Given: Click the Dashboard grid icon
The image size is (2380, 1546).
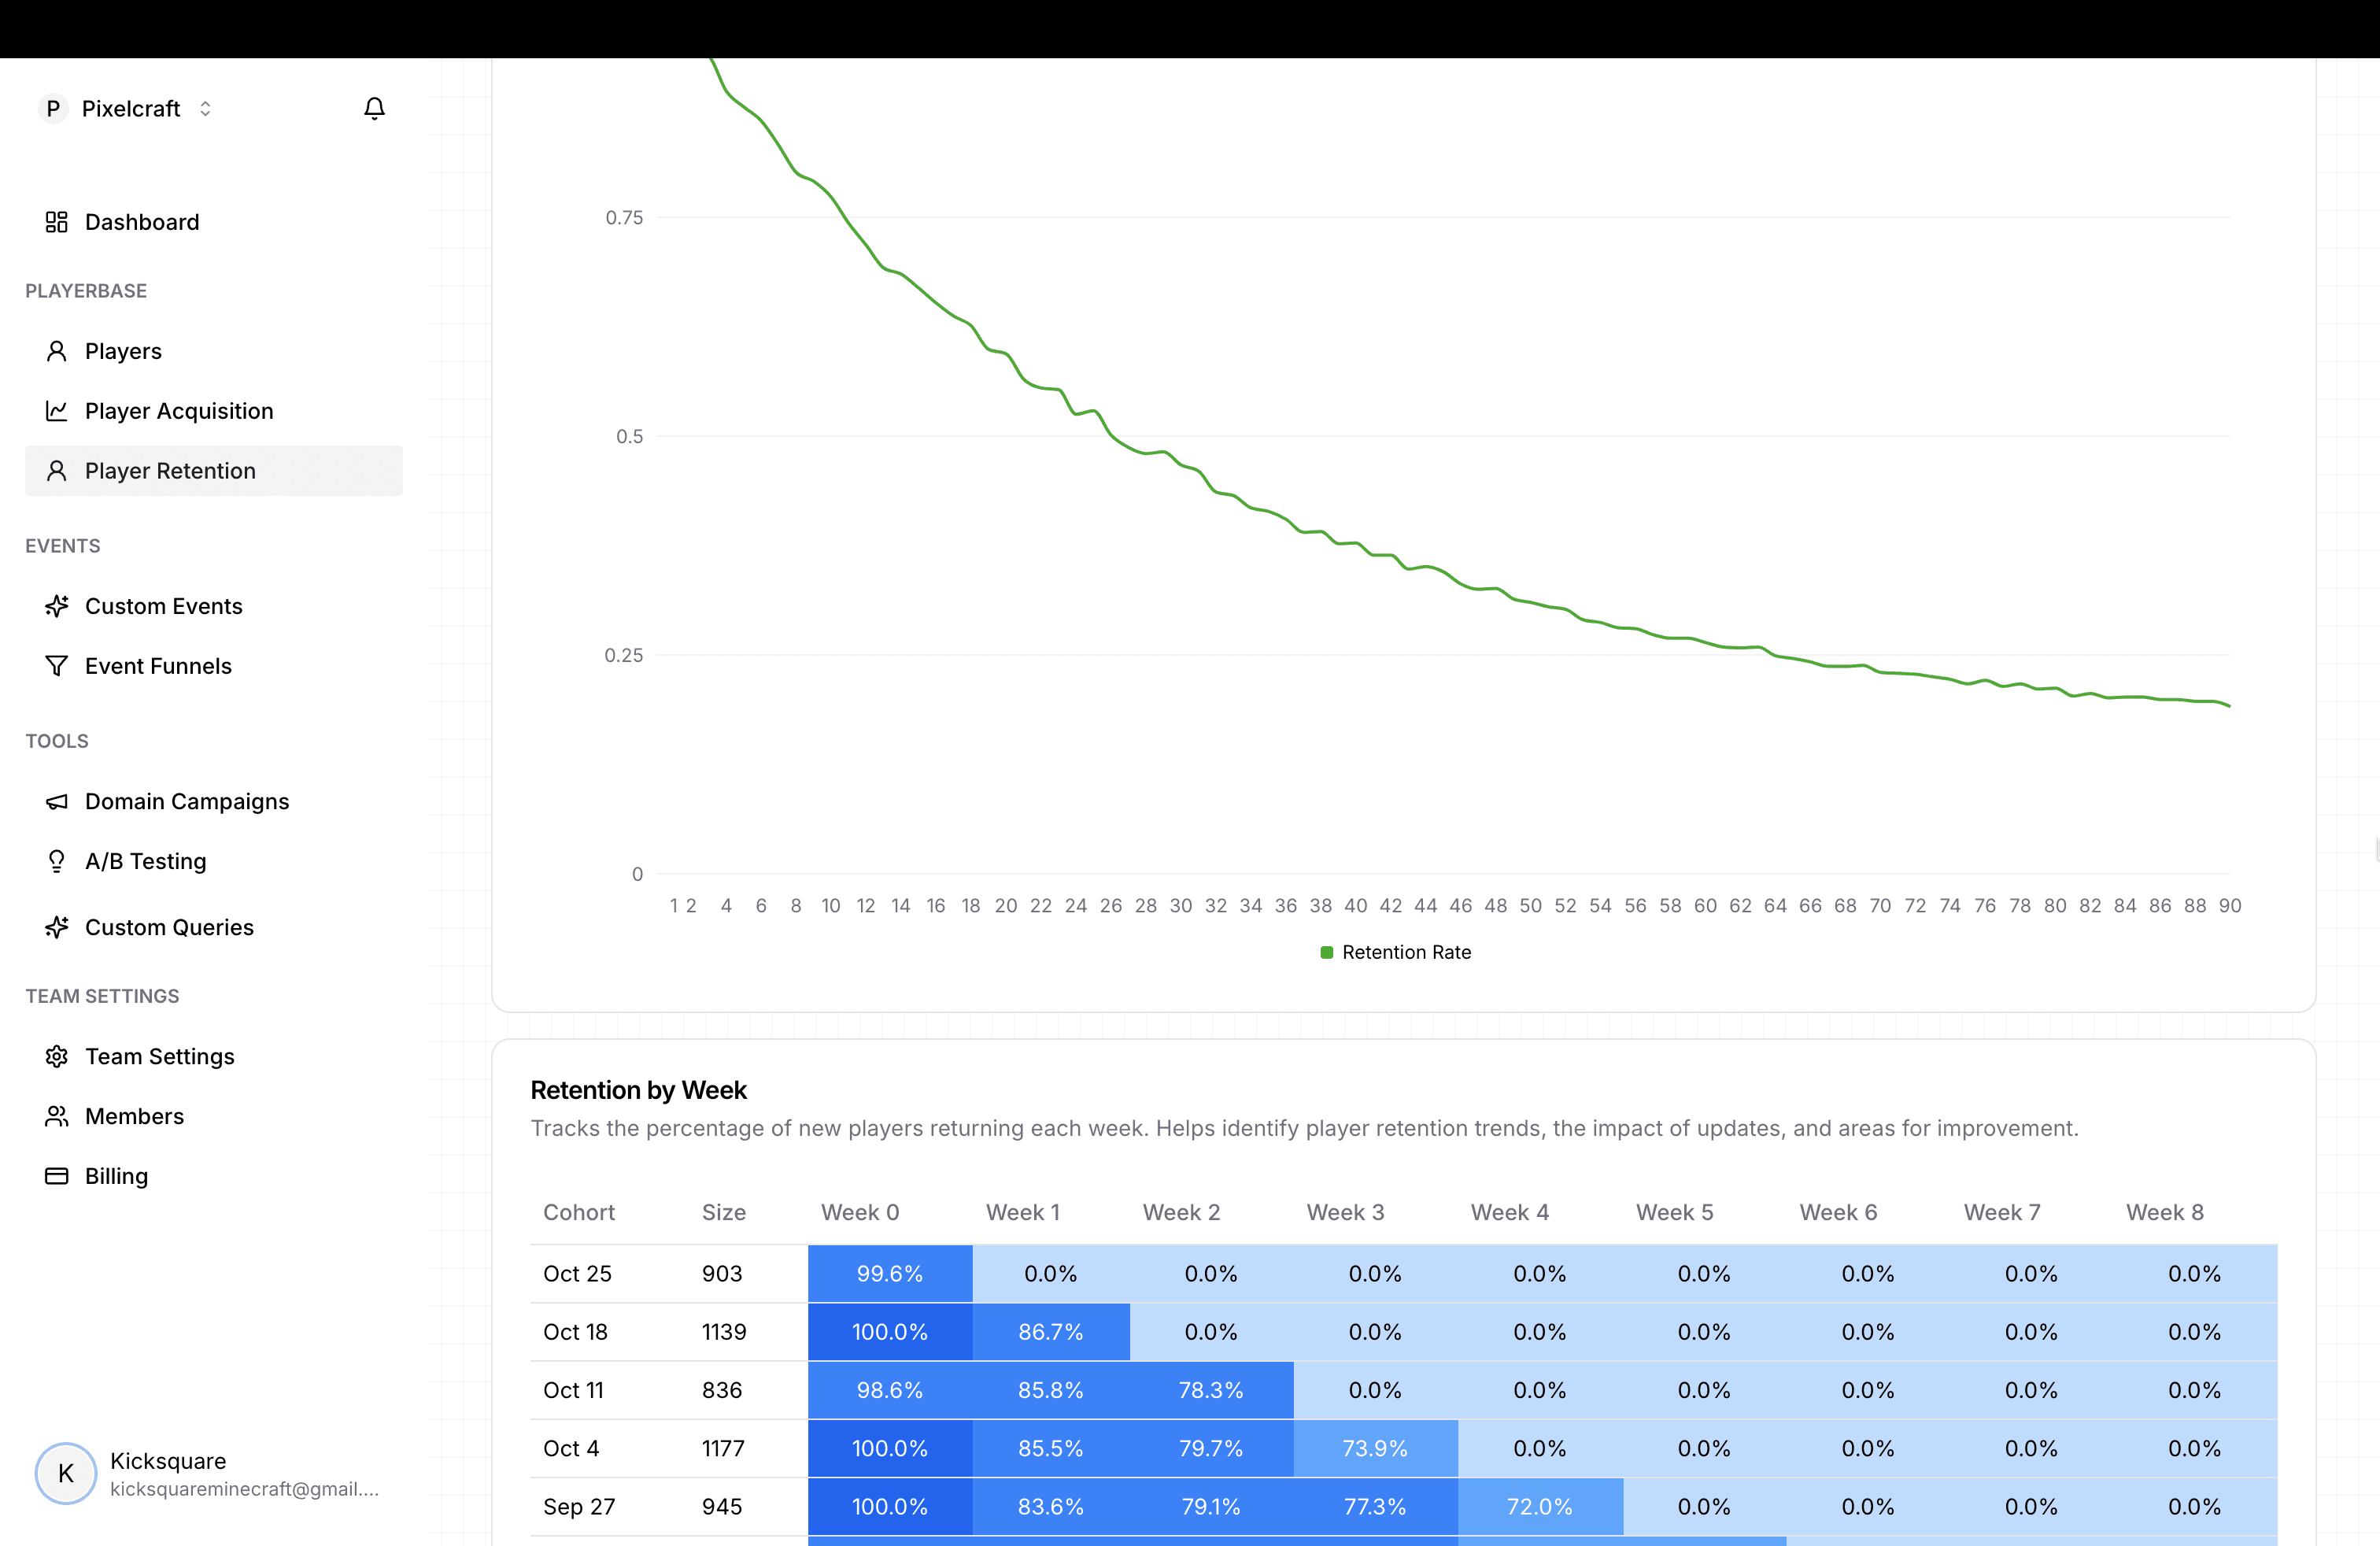Looking at the screenshot, I should 57,222.
